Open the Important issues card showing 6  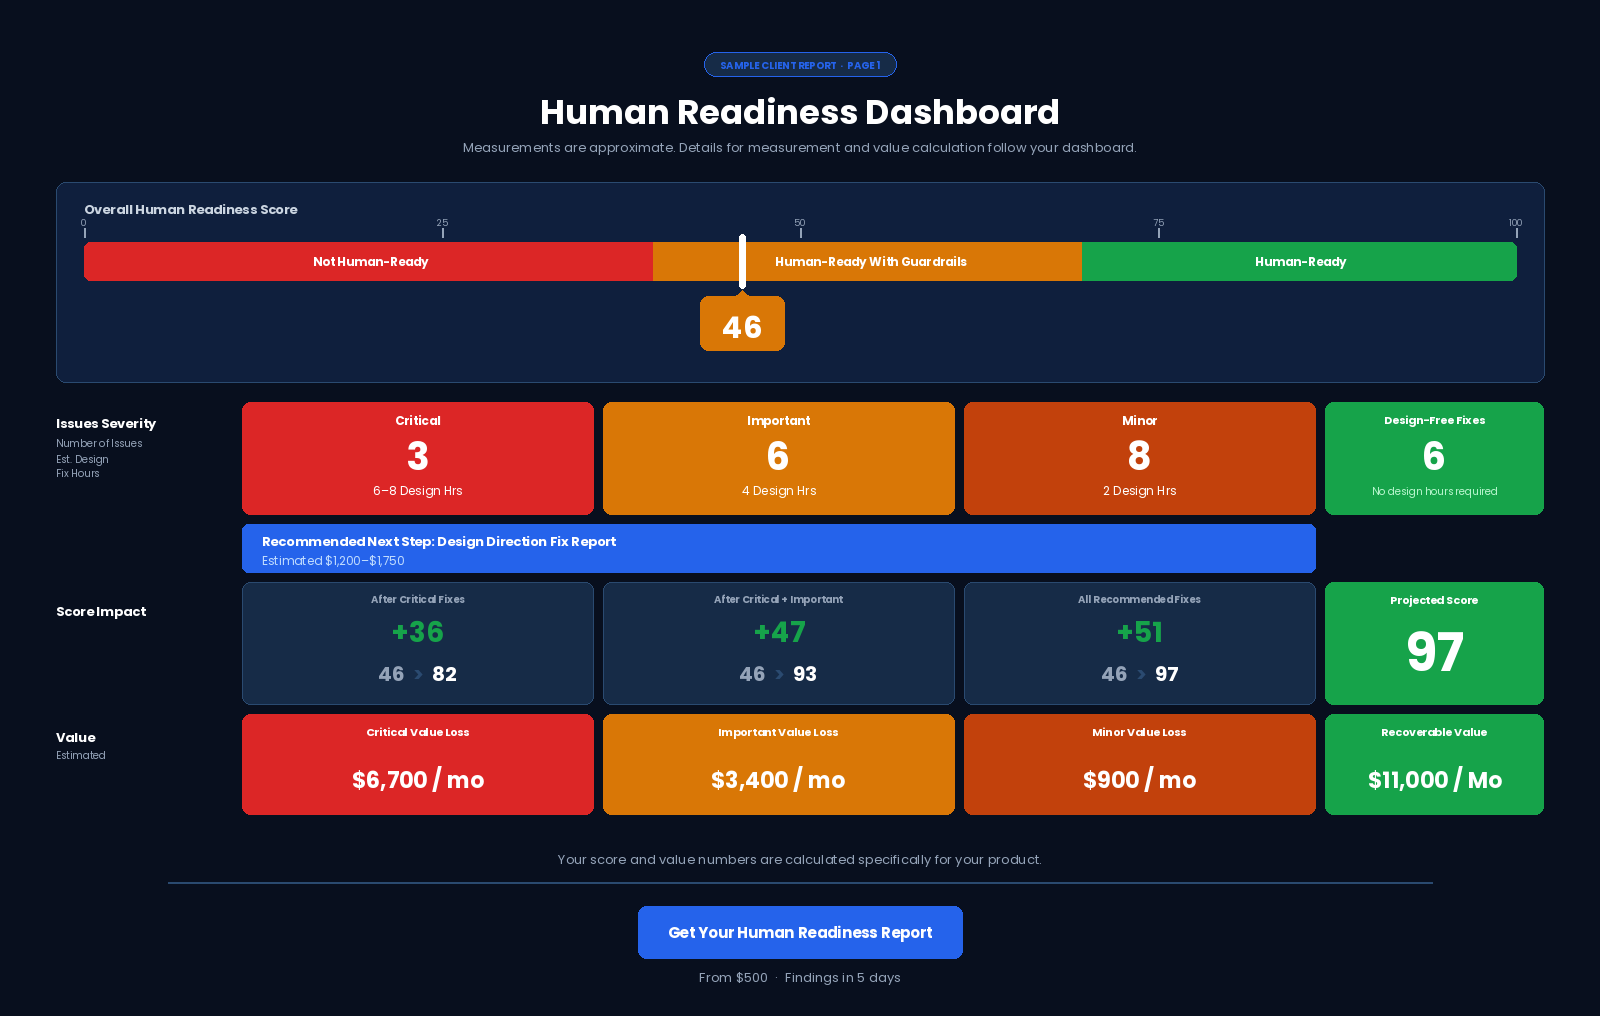tap(779, 458)
